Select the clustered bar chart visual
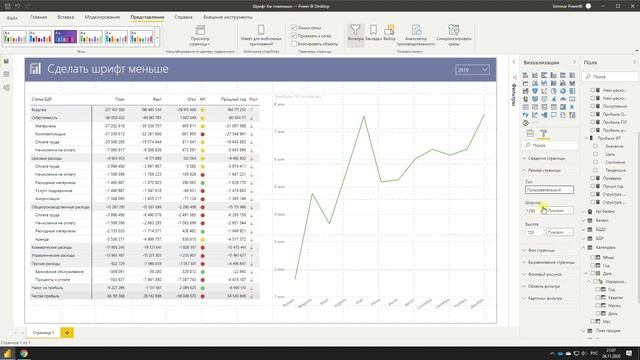 click(544, 75)
